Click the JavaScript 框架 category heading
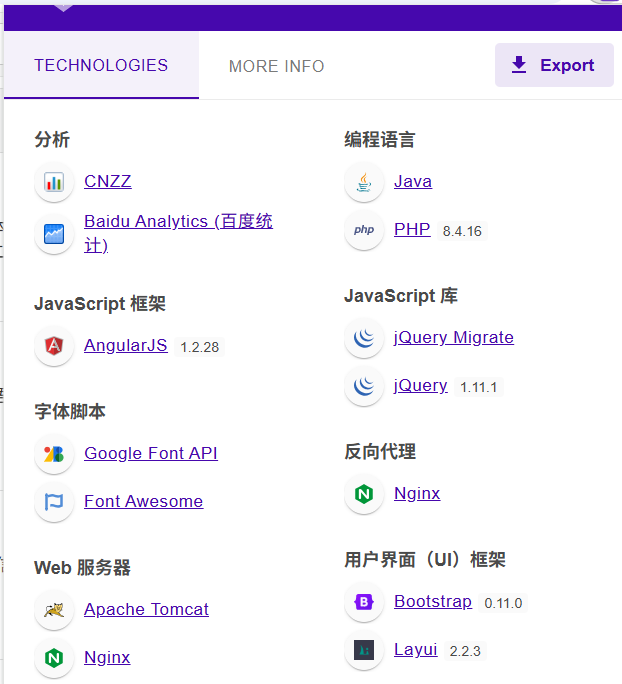 [100, 304]
